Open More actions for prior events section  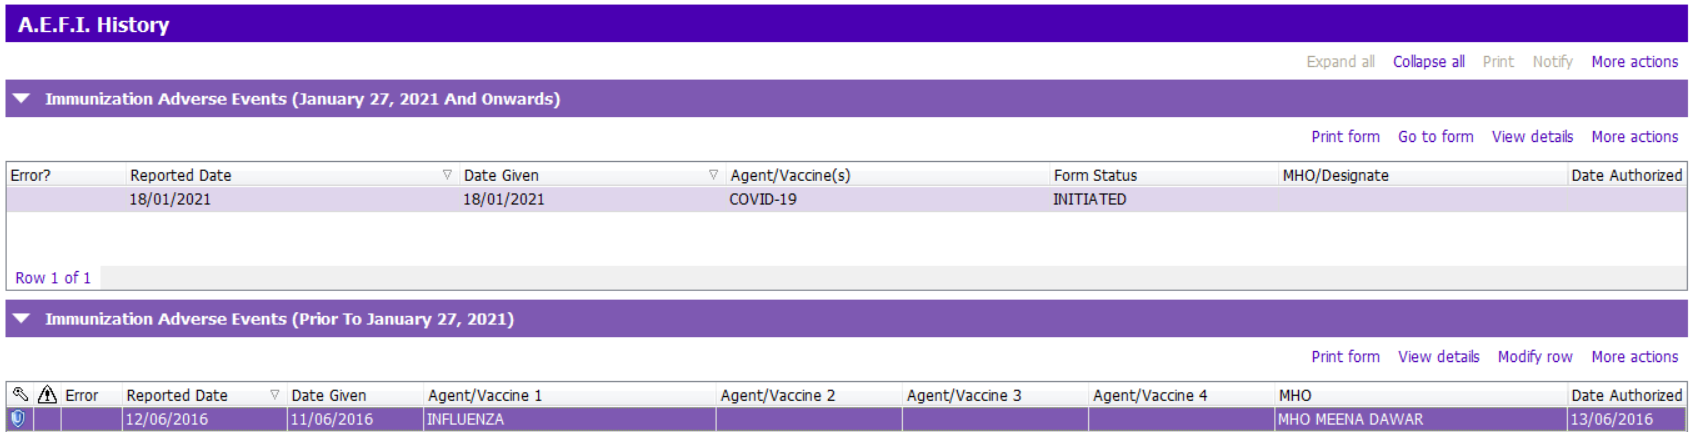tap(1634, 357)
